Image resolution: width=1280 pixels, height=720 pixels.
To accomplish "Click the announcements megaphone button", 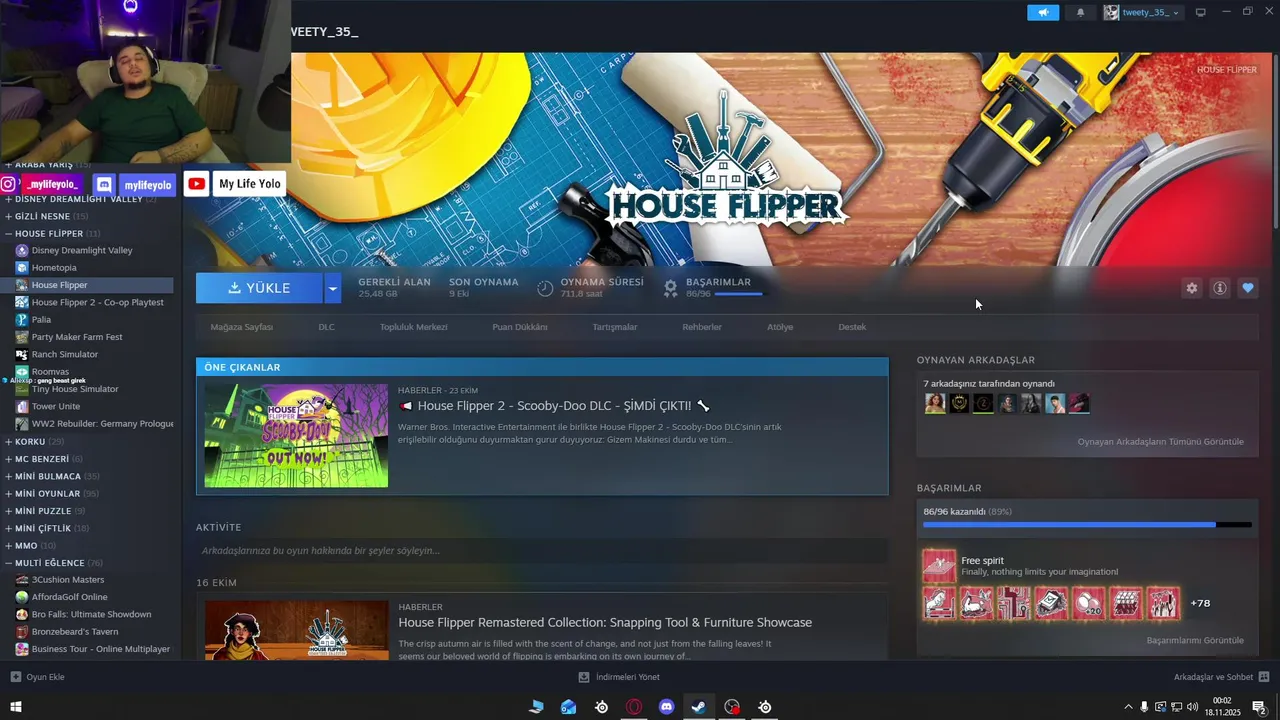I will coord(1043,12).
